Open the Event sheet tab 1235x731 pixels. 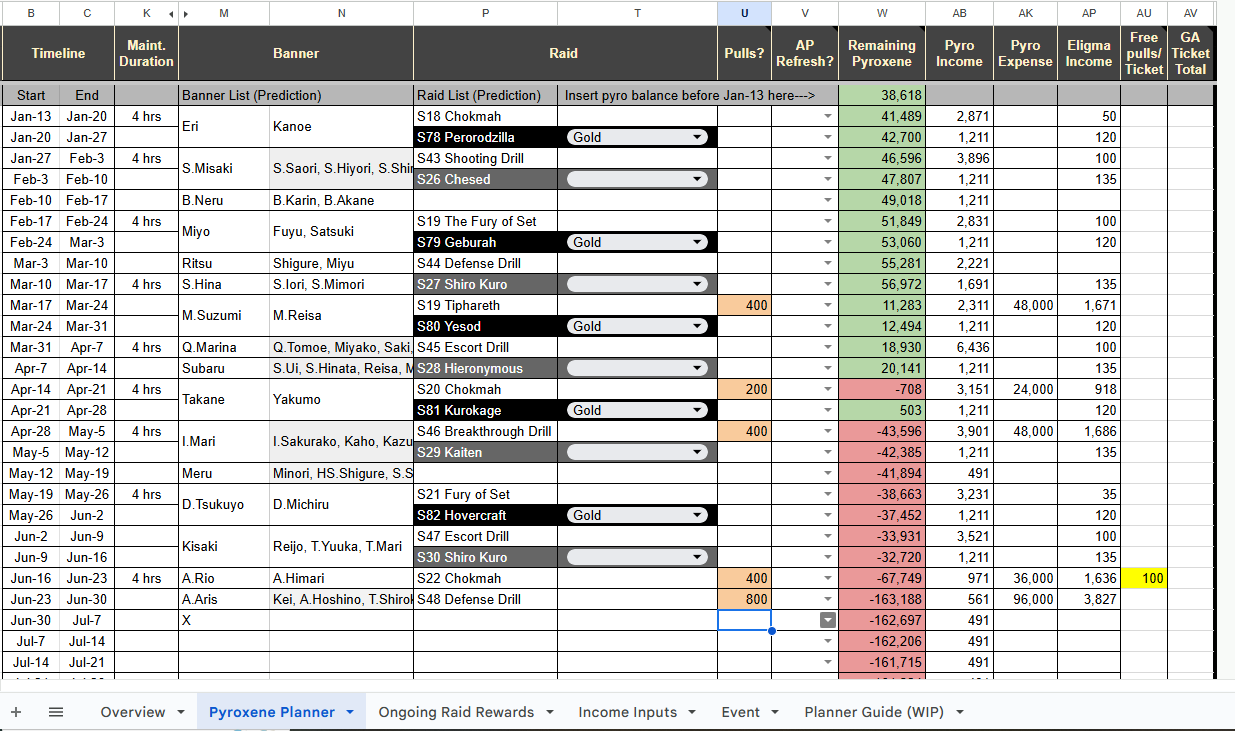(741, 712)
